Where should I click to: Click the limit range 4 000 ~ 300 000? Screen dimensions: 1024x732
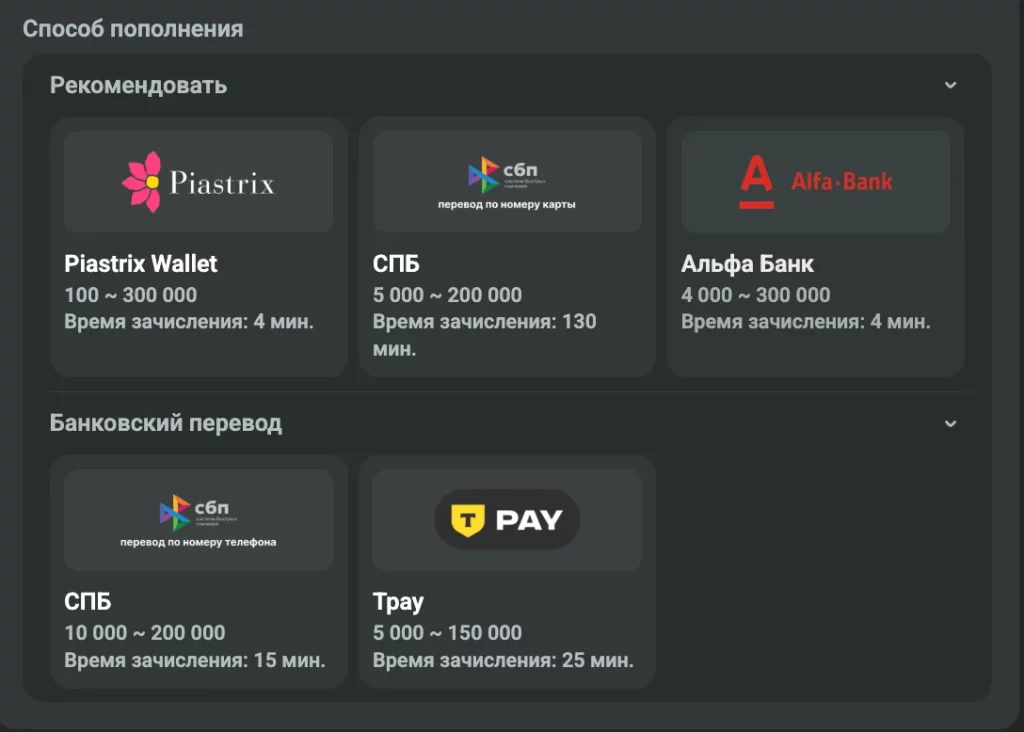(x=756, y=295)
